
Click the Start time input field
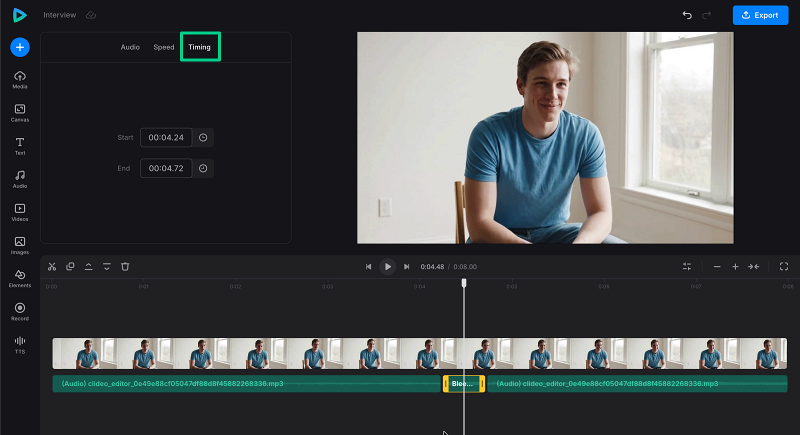(x=165, y=138)
